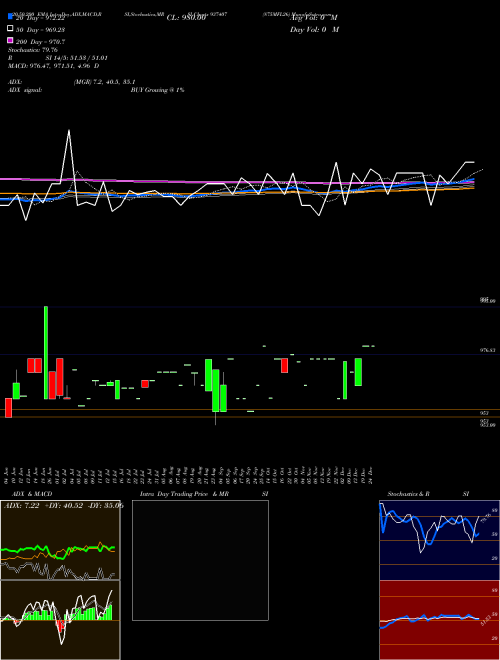Click the RSI 14/5 value line

click(x=58, y=58)
